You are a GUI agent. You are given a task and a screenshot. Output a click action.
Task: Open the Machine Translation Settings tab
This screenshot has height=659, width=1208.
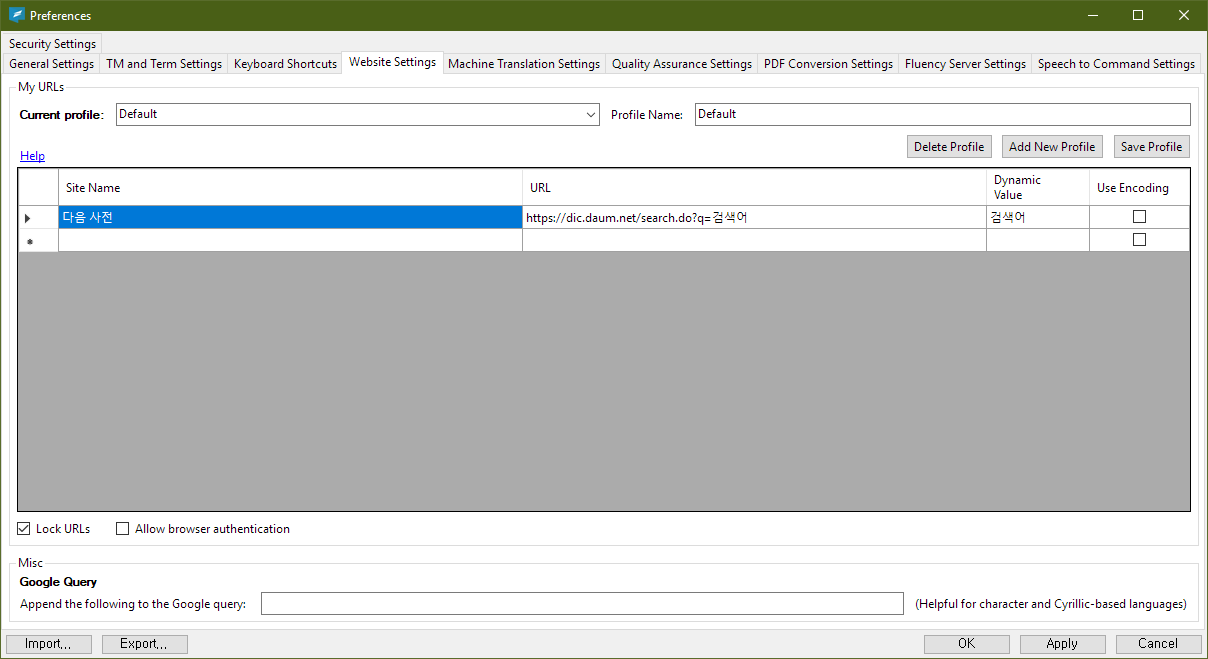tap(523, 64)
